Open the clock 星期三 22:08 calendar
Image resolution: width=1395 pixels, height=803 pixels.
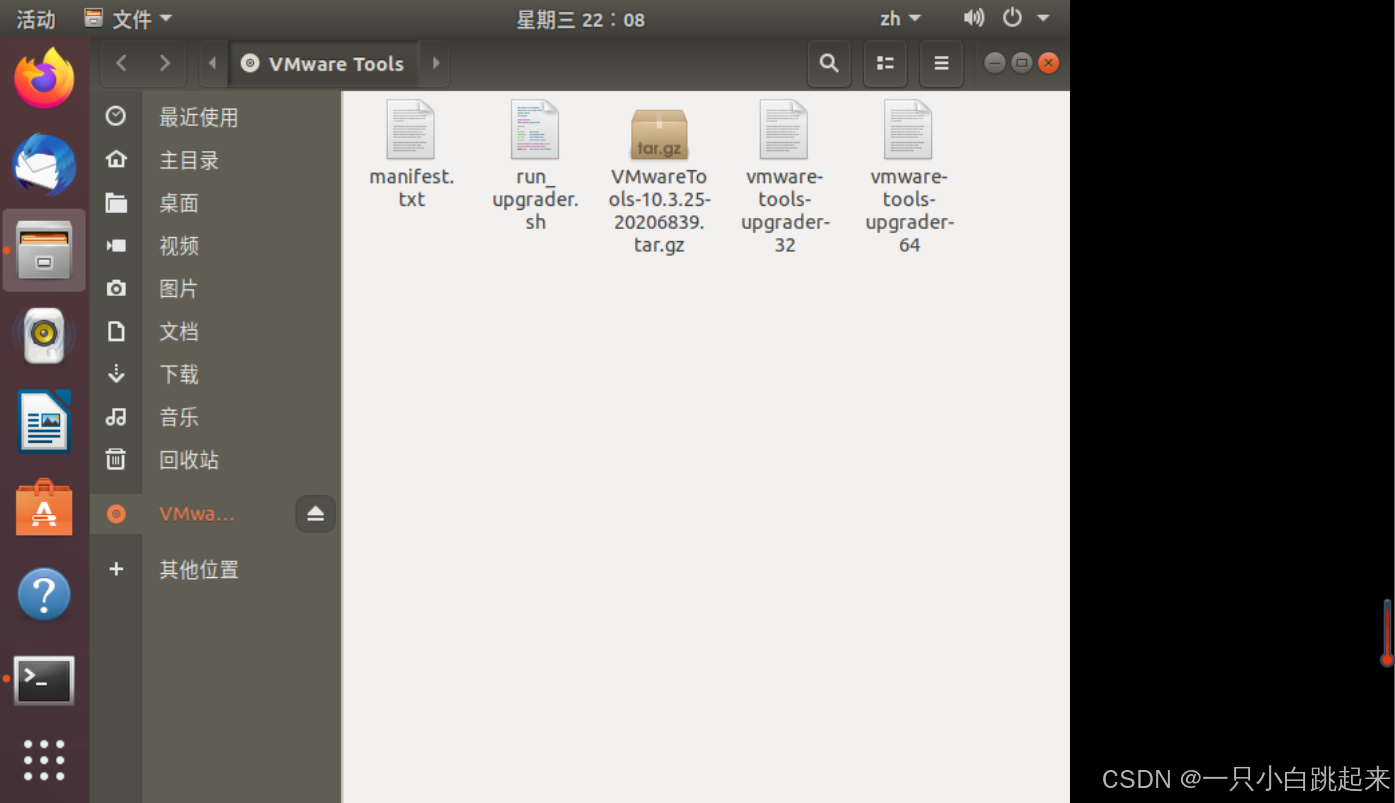tap(580, 19)
